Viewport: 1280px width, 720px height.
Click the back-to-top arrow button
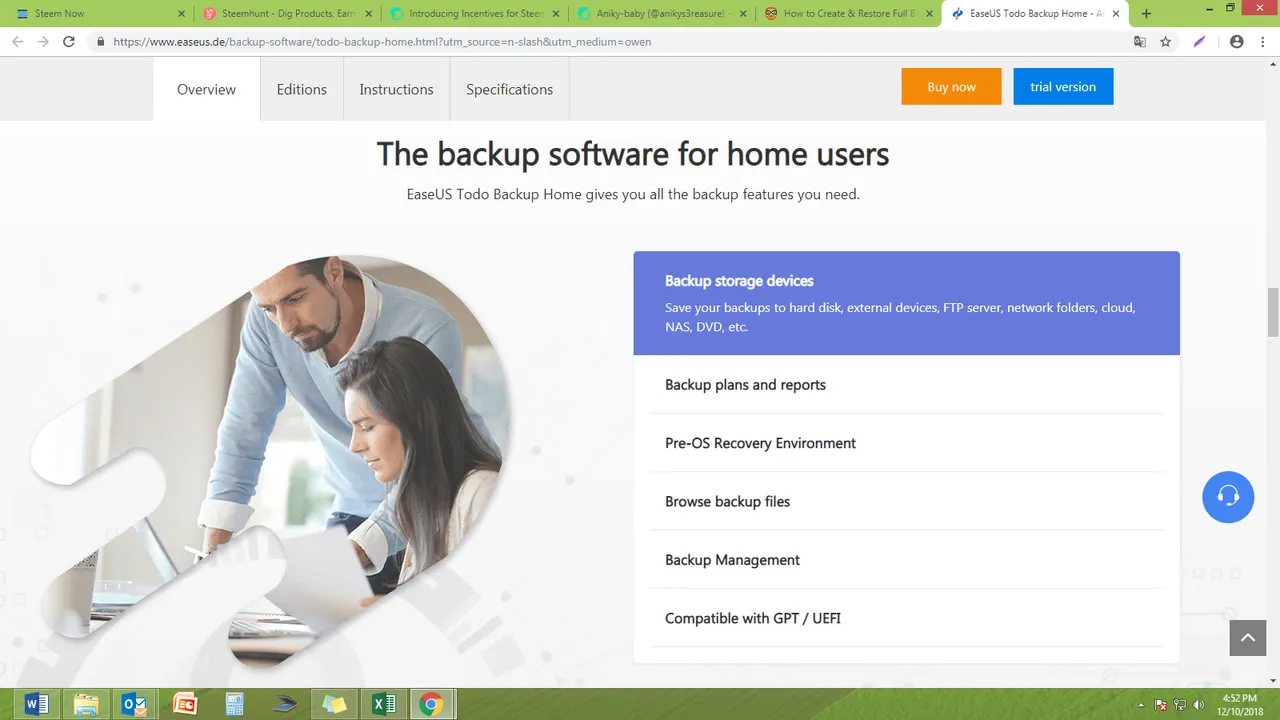pyautogui.click(x=1248, y=638)
